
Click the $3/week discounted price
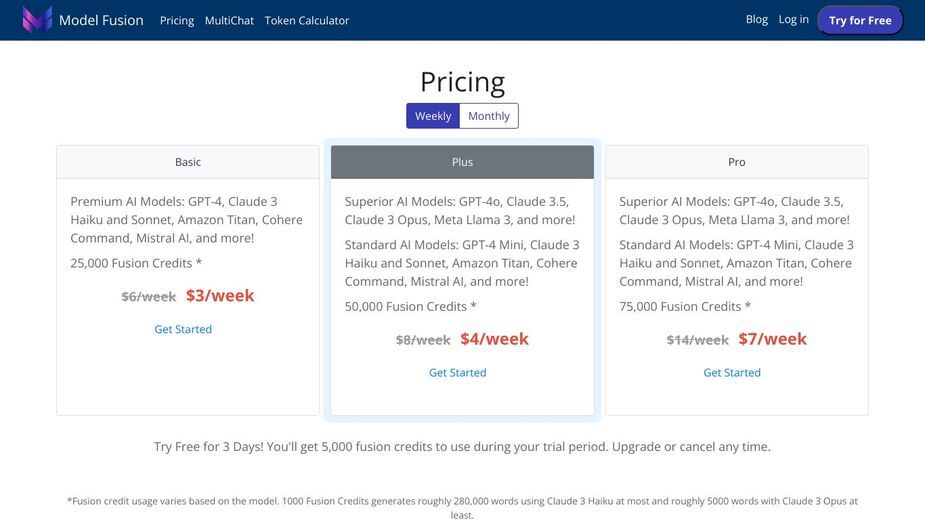220,295
